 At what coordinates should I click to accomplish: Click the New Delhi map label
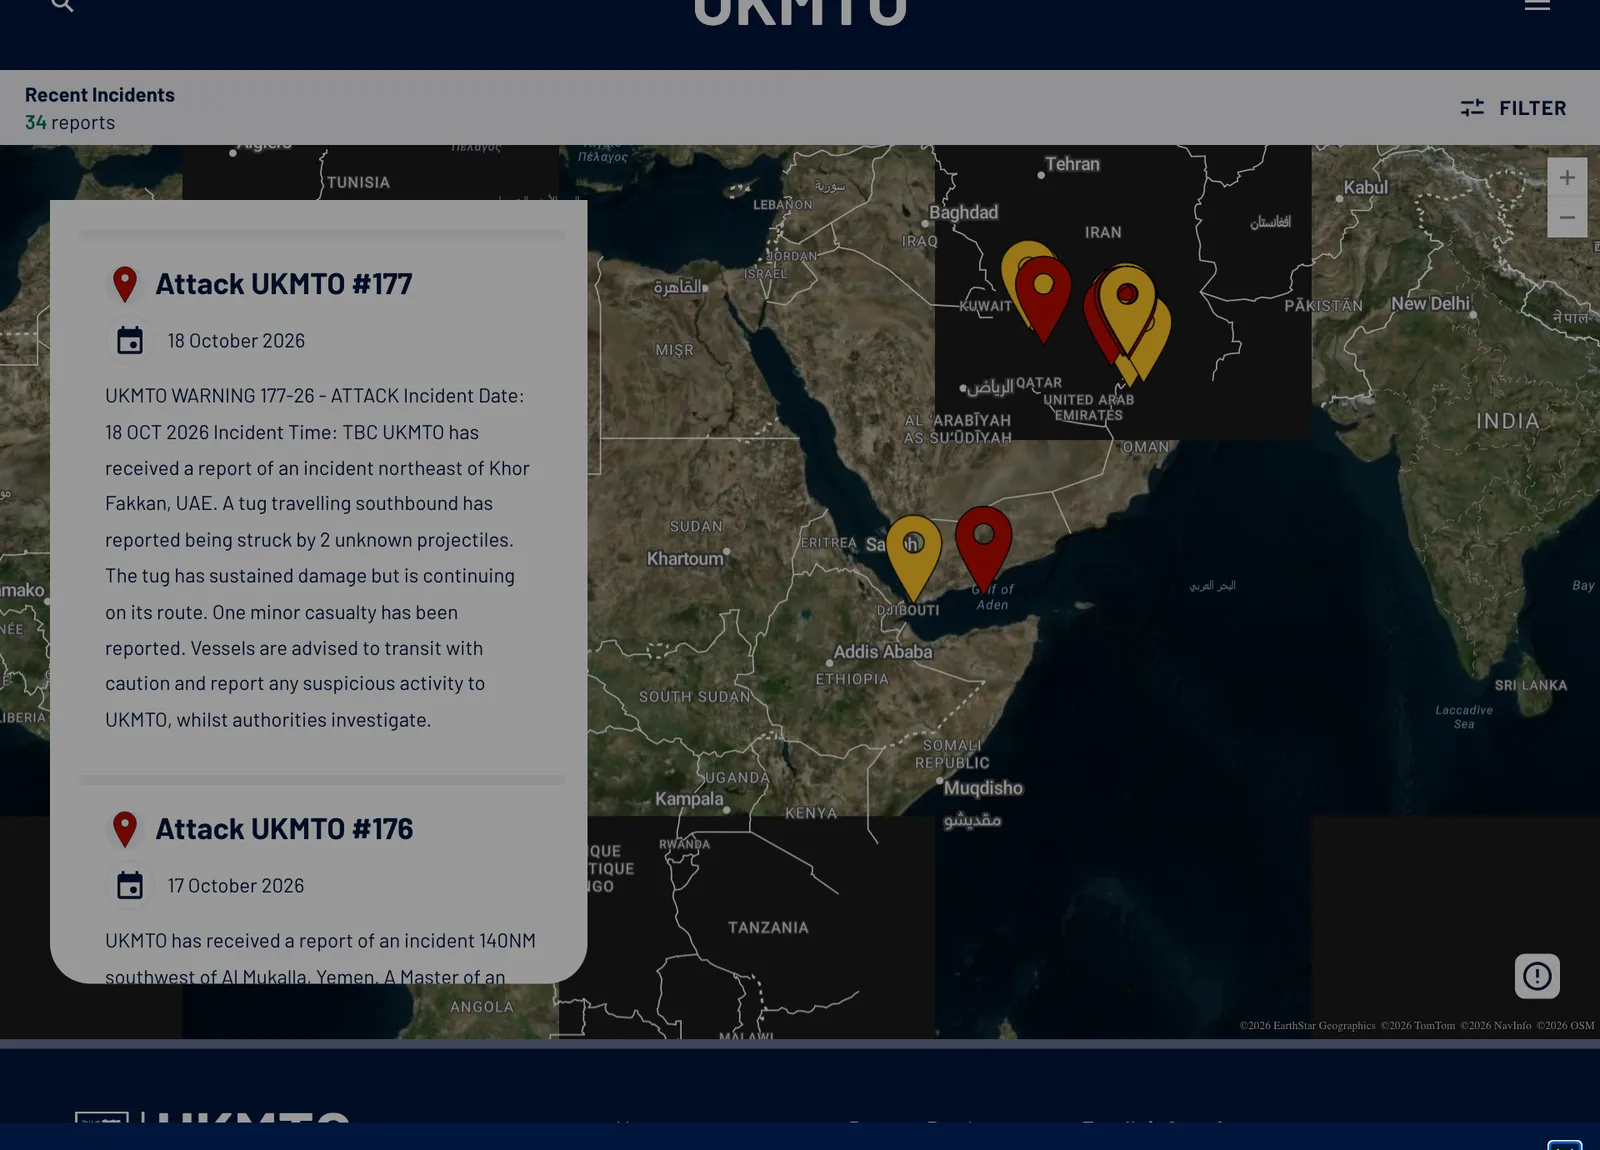point(1430,303)
